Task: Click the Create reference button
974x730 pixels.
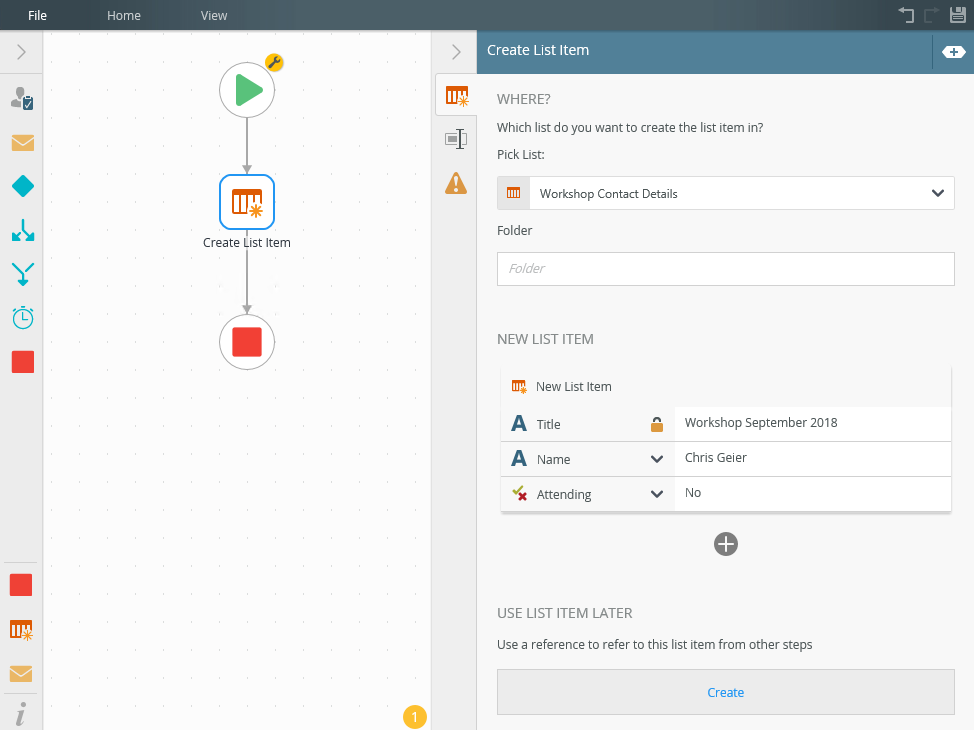Action: (725, 692)
